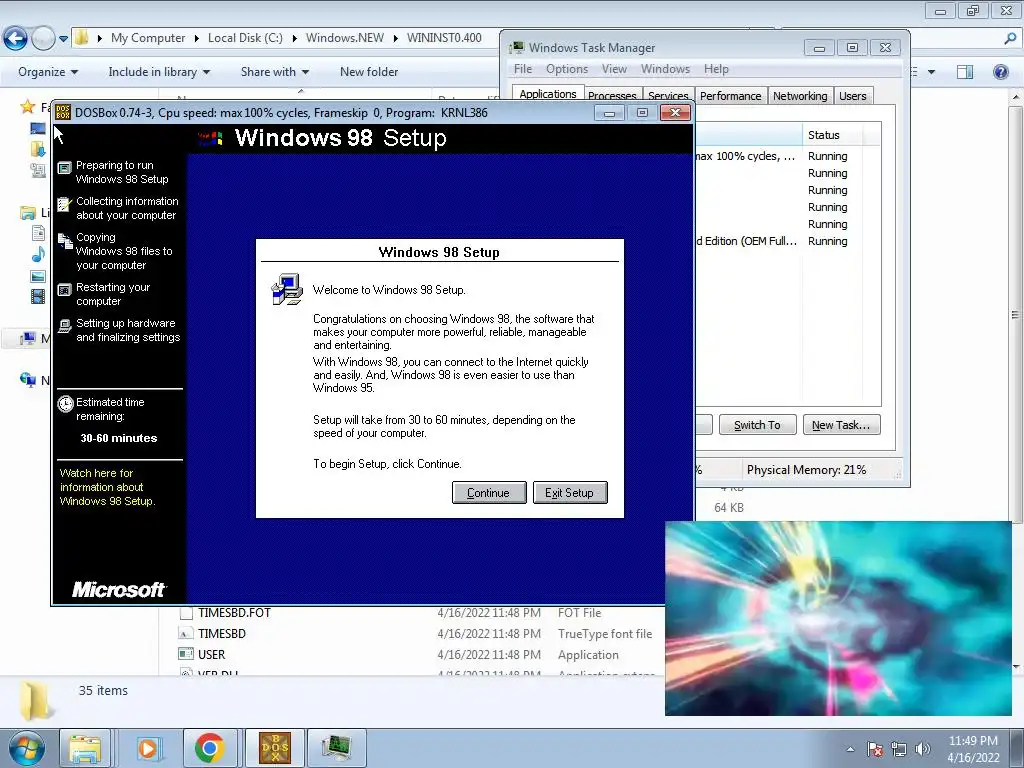1024x768 pixels.
Task: Open Options menu in Task Manager
Action: [567, 69]
